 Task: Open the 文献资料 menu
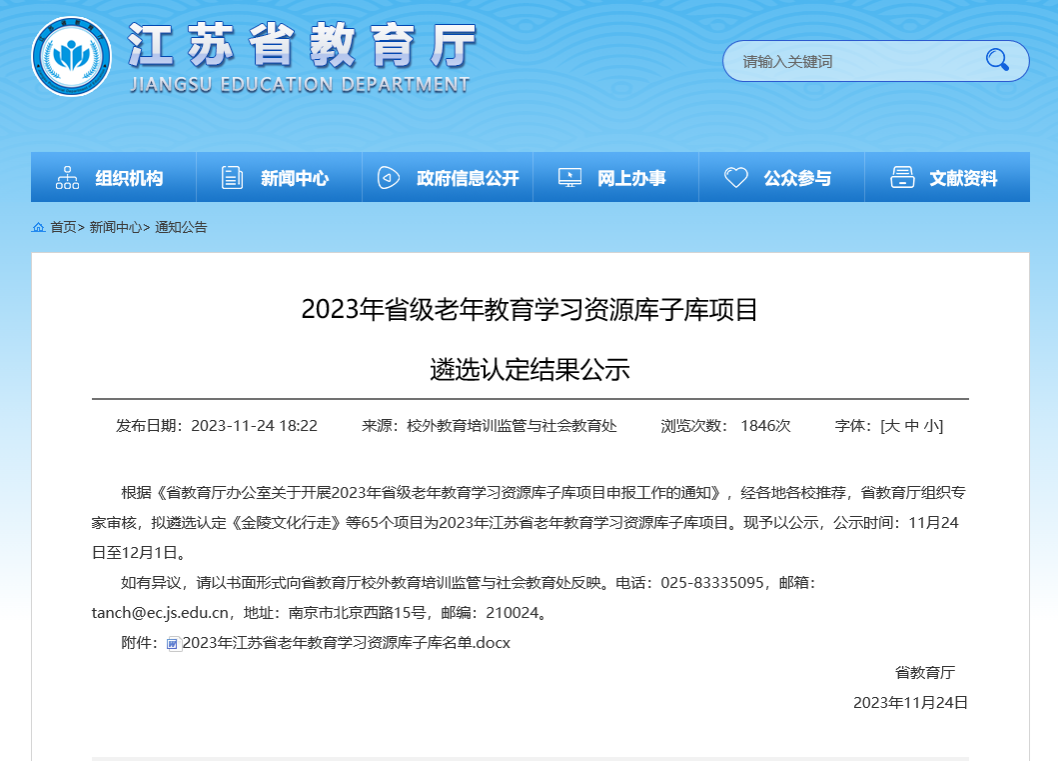947,177
